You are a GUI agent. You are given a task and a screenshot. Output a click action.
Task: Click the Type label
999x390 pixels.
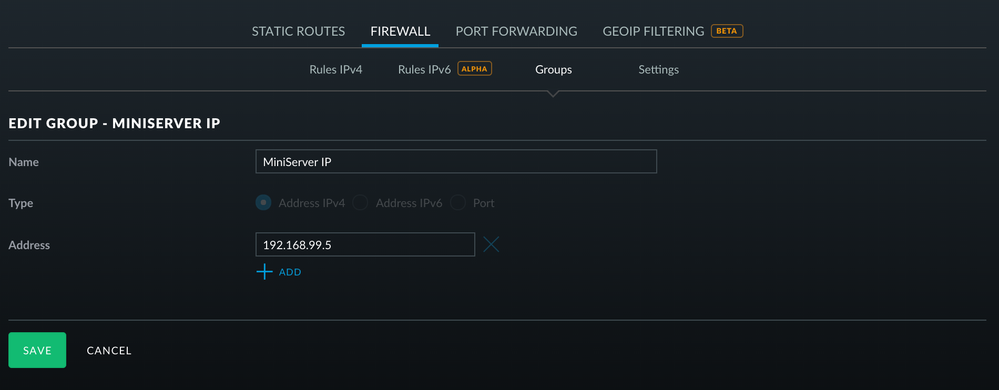[x=21, y=203]
